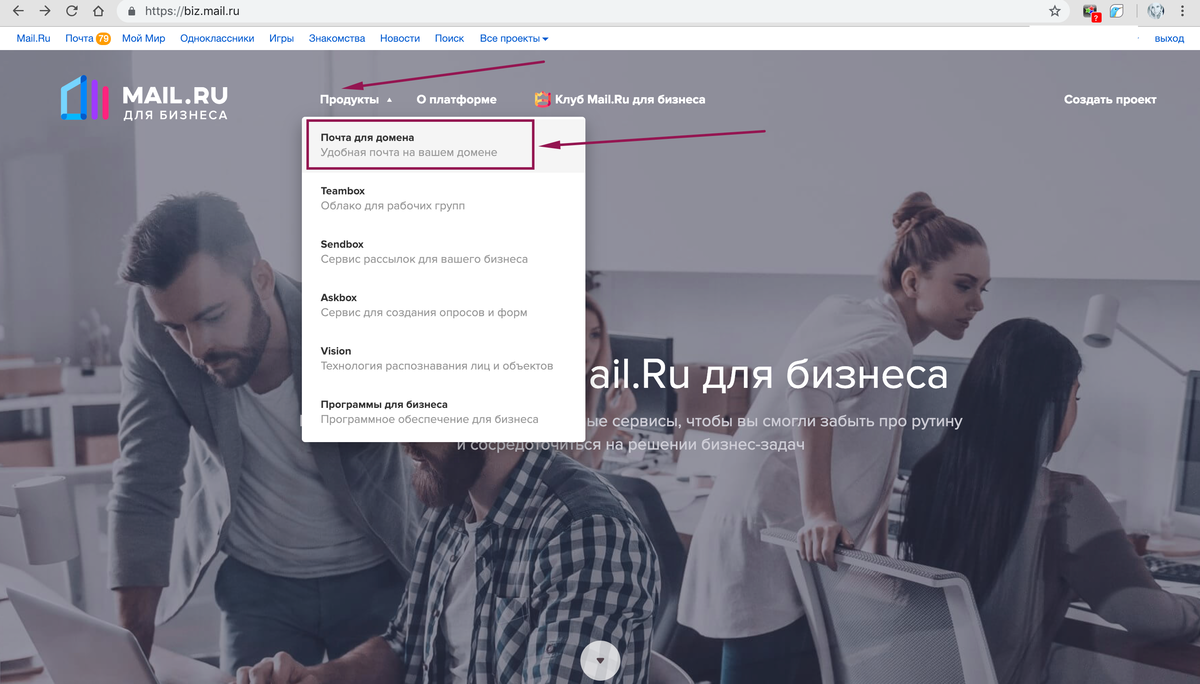Select Sendbox рассылок menu entry
Image resolution: width=1200 pixels, height=684 pixels.
(x=443, y=252)
